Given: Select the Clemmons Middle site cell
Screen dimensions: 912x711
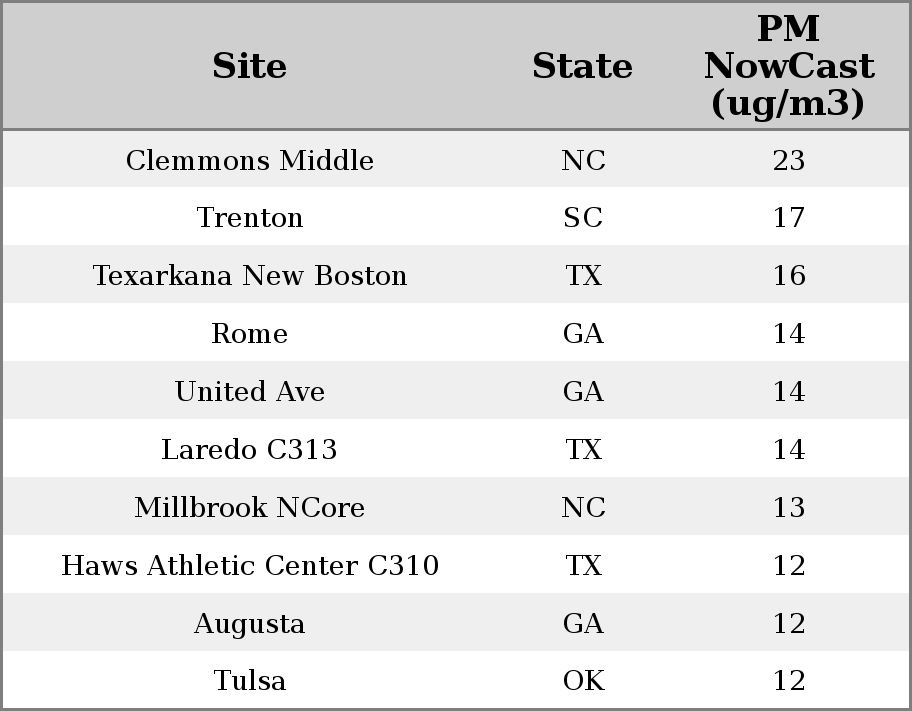Looking at the screenshot, I should [x=250, y=160].
